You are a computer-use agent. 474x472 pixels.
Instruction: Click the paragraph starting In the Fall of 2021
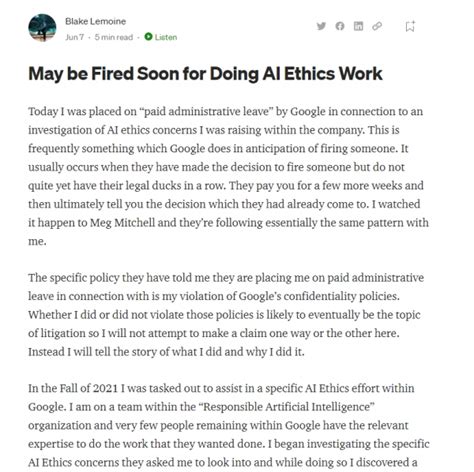tap(229, 425)
